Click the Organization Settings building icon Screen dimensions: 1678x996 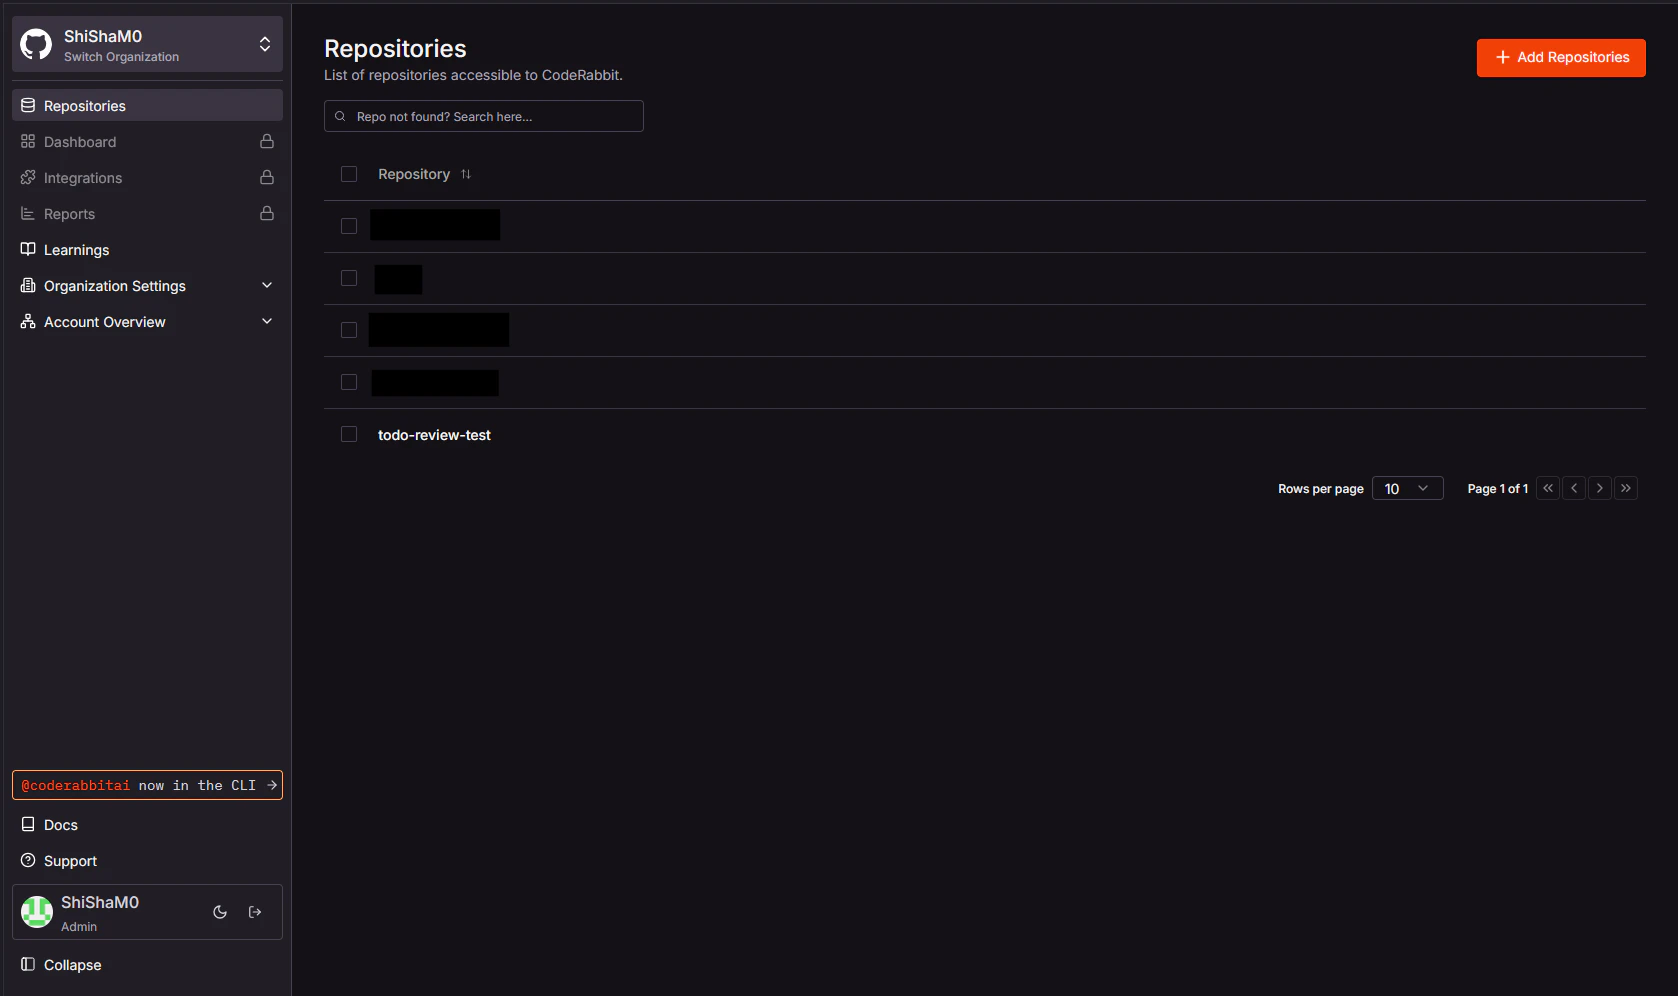(28, 285)
